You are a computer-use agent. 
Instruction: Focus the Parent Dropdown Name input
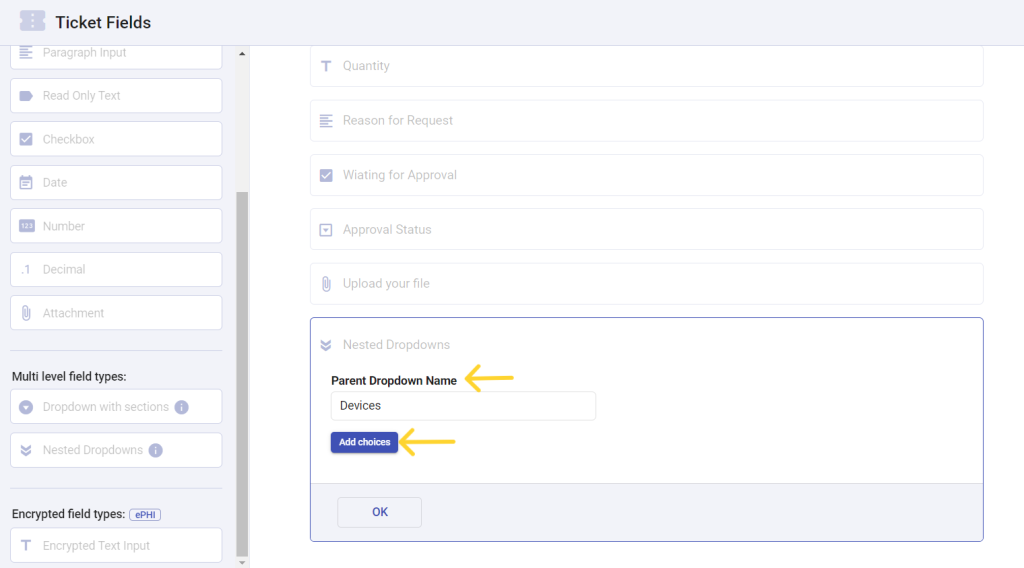(x=463, y=406)
